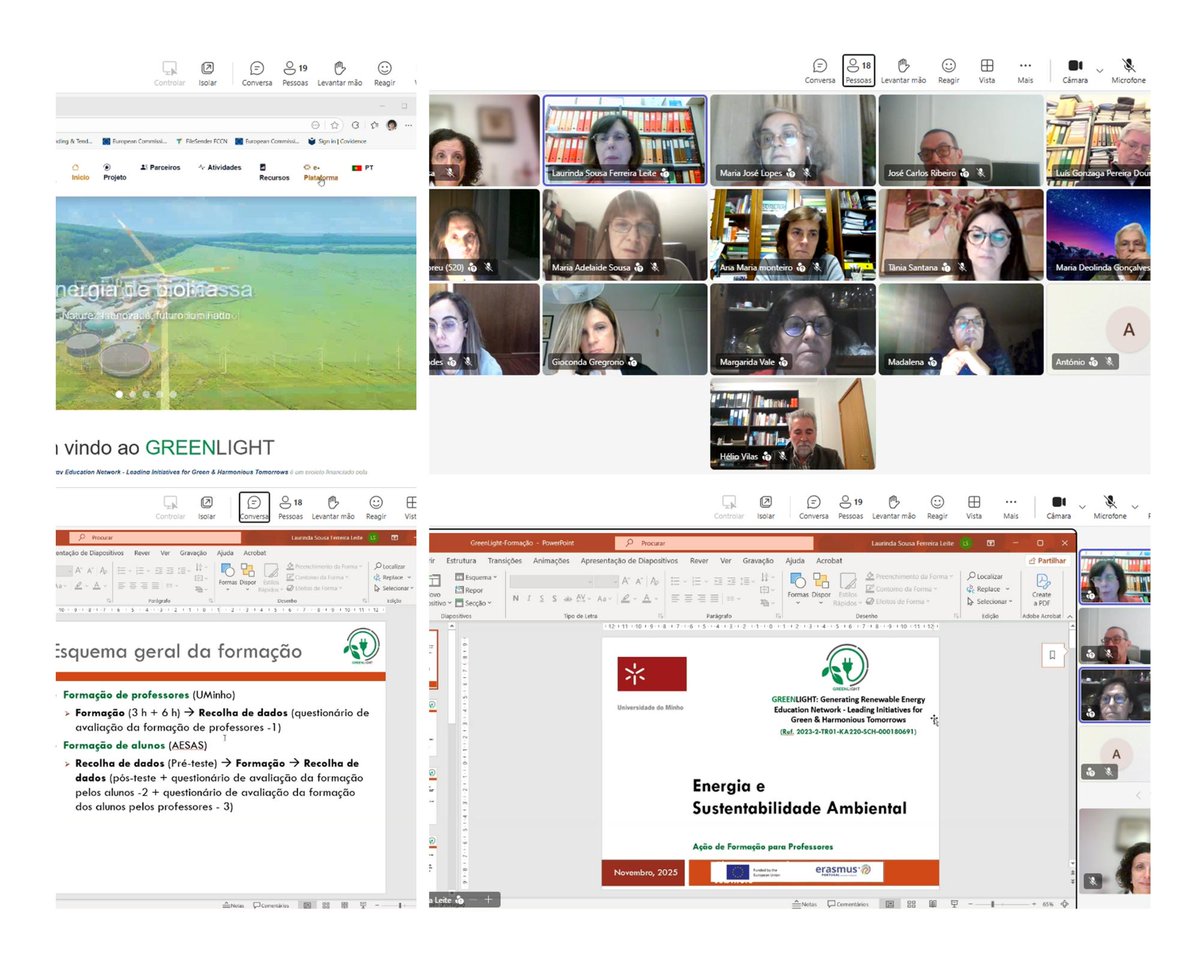
Task: Click Partilhar button in GreenLight-Formação PowerPoint
Action: tap(1047, 561)
